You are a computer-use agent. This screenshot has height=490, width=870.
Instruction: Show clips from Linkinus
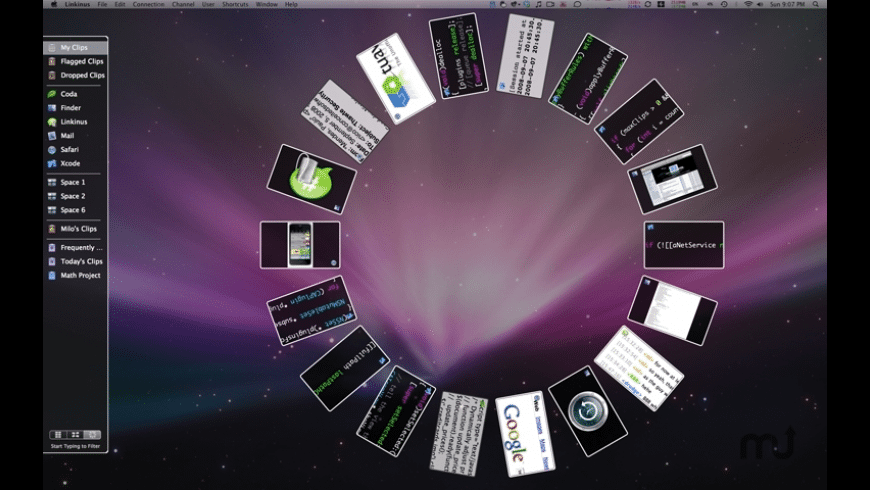(74, 122)
